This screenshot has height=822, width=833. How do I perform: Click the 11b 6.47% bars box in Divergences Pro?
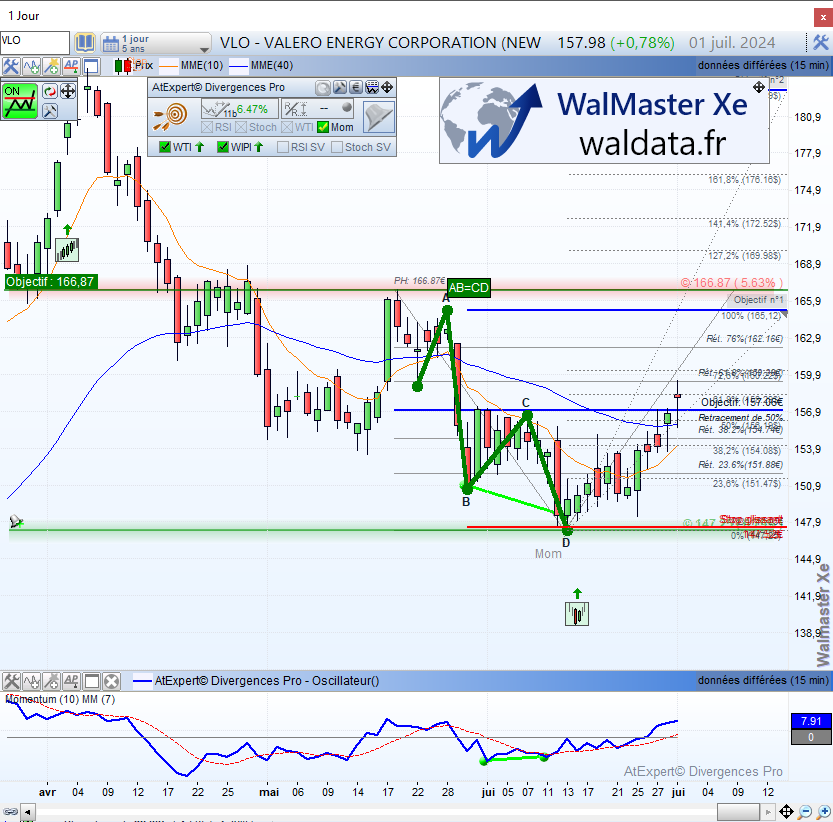240,110
